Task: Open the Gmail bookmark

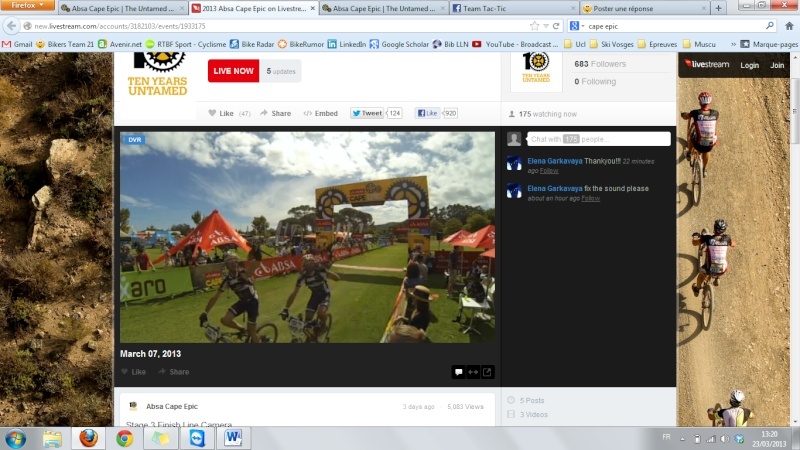Action: tap(17, 44)
